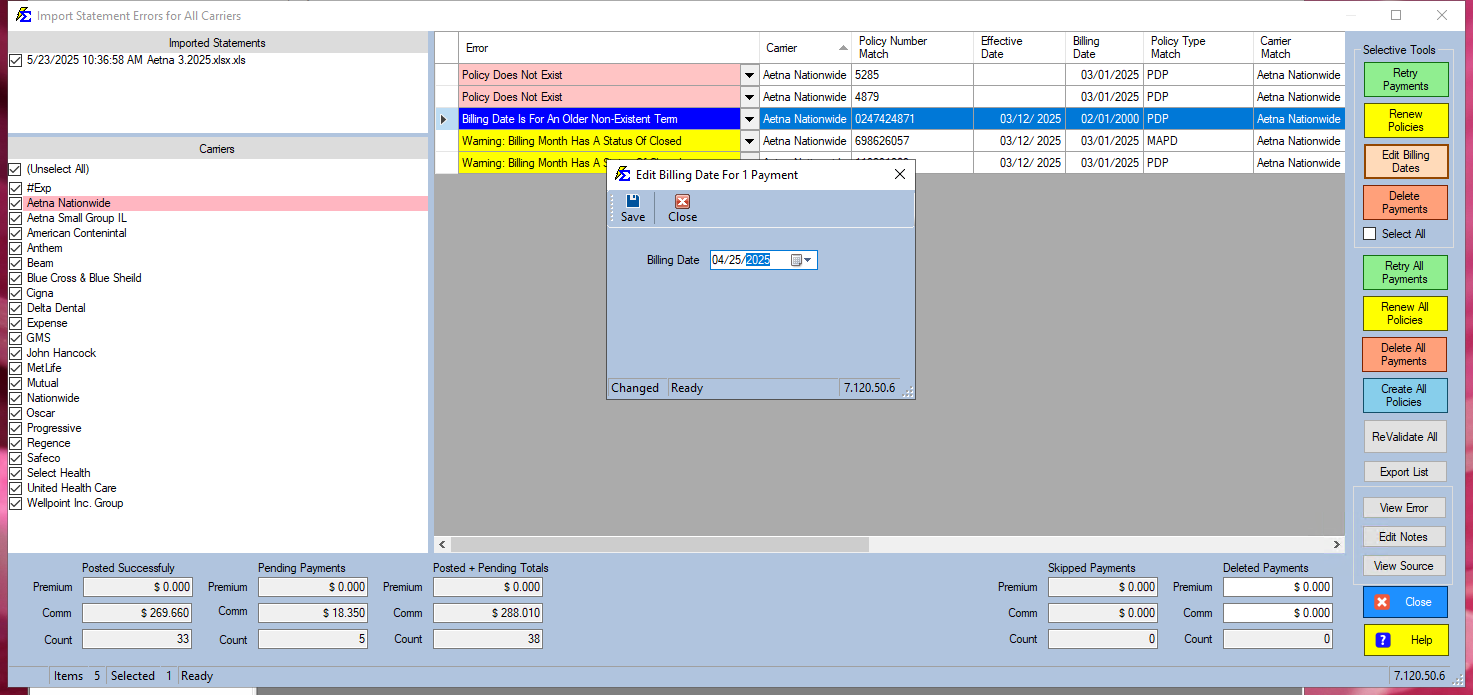Click the Export List button
Viewport: 1473px width, 695px height.
tap(1404, 471)
